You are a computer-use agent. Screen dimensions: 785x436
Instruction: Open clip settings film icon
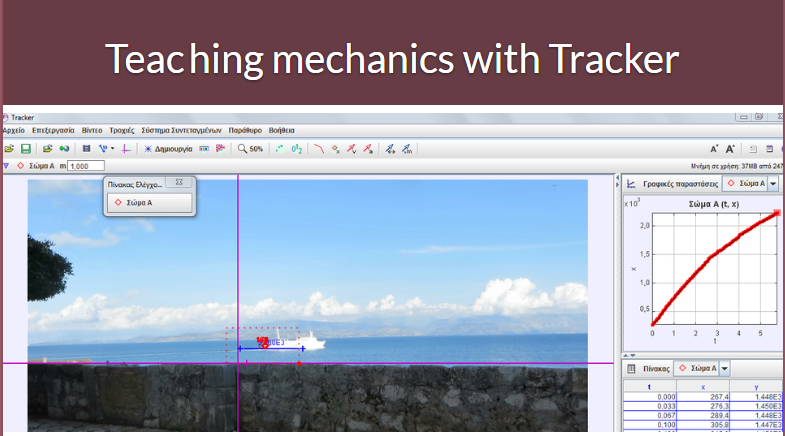click(x=86, y=148)
